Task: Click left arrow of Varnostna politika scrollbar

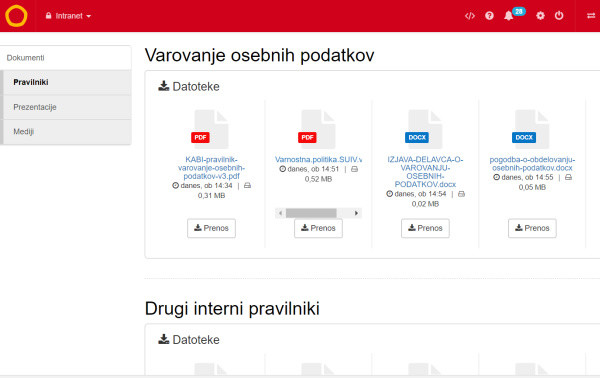Action: [280, 213]
